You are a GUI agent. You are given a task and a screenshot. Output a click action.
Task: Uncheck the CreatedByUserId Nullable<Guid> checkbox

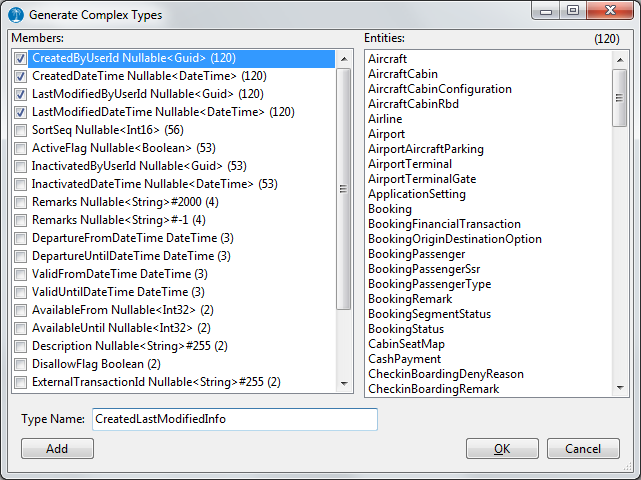click(x=21, y=59)
